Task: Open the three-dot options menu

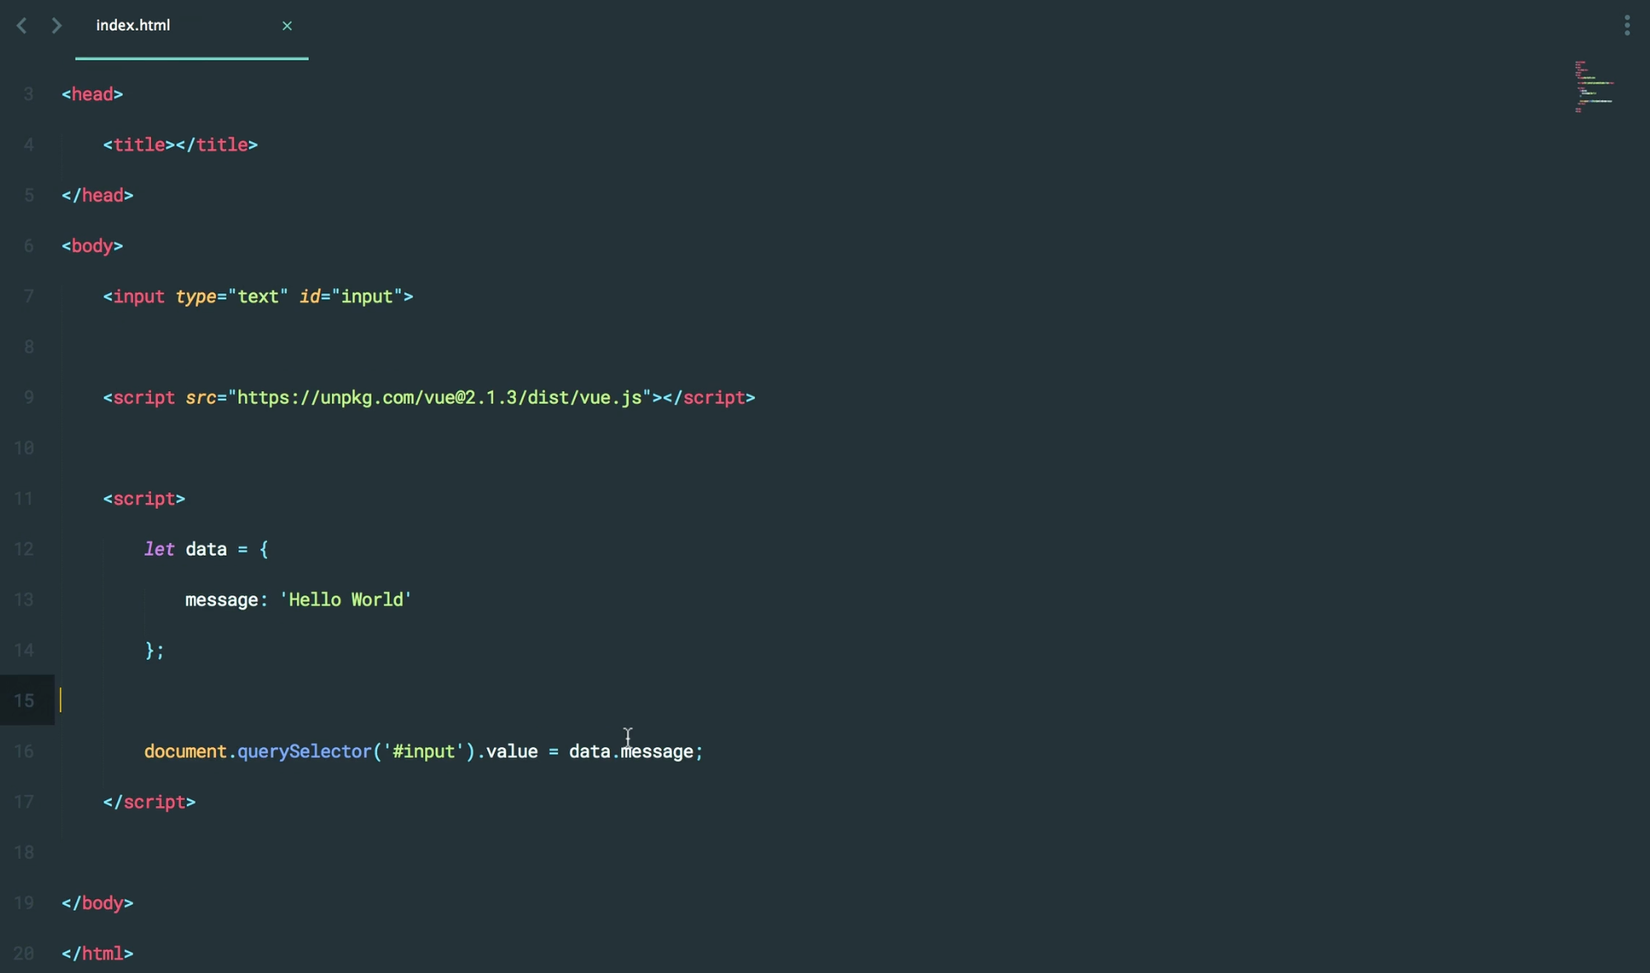Action: tap(1627, 26)
